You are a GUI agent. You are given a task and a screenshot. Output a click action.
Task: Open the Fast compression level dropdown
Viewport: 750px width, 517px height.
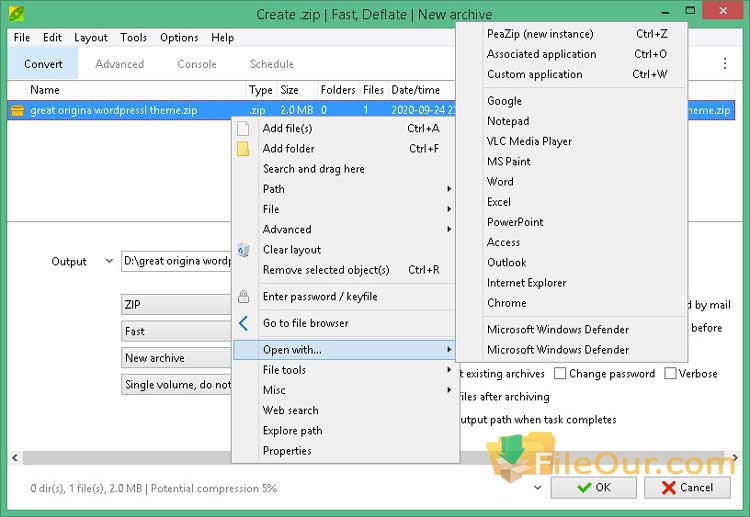[176, 331]
